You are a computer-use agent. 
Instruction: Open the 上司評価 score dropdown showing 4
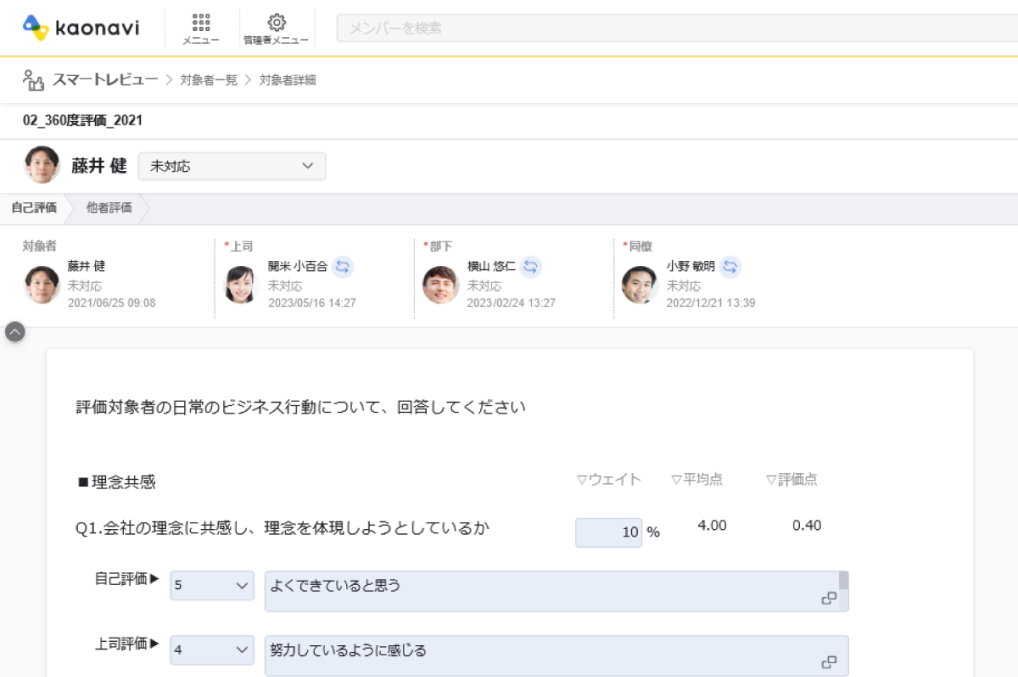pos(210,650)
